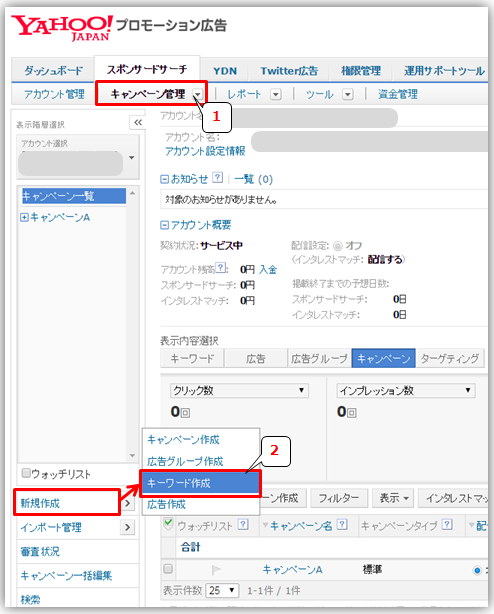Sort by キャンペーン名 column header
Viewport: 494px width, 614px height.
pos(301,525)
